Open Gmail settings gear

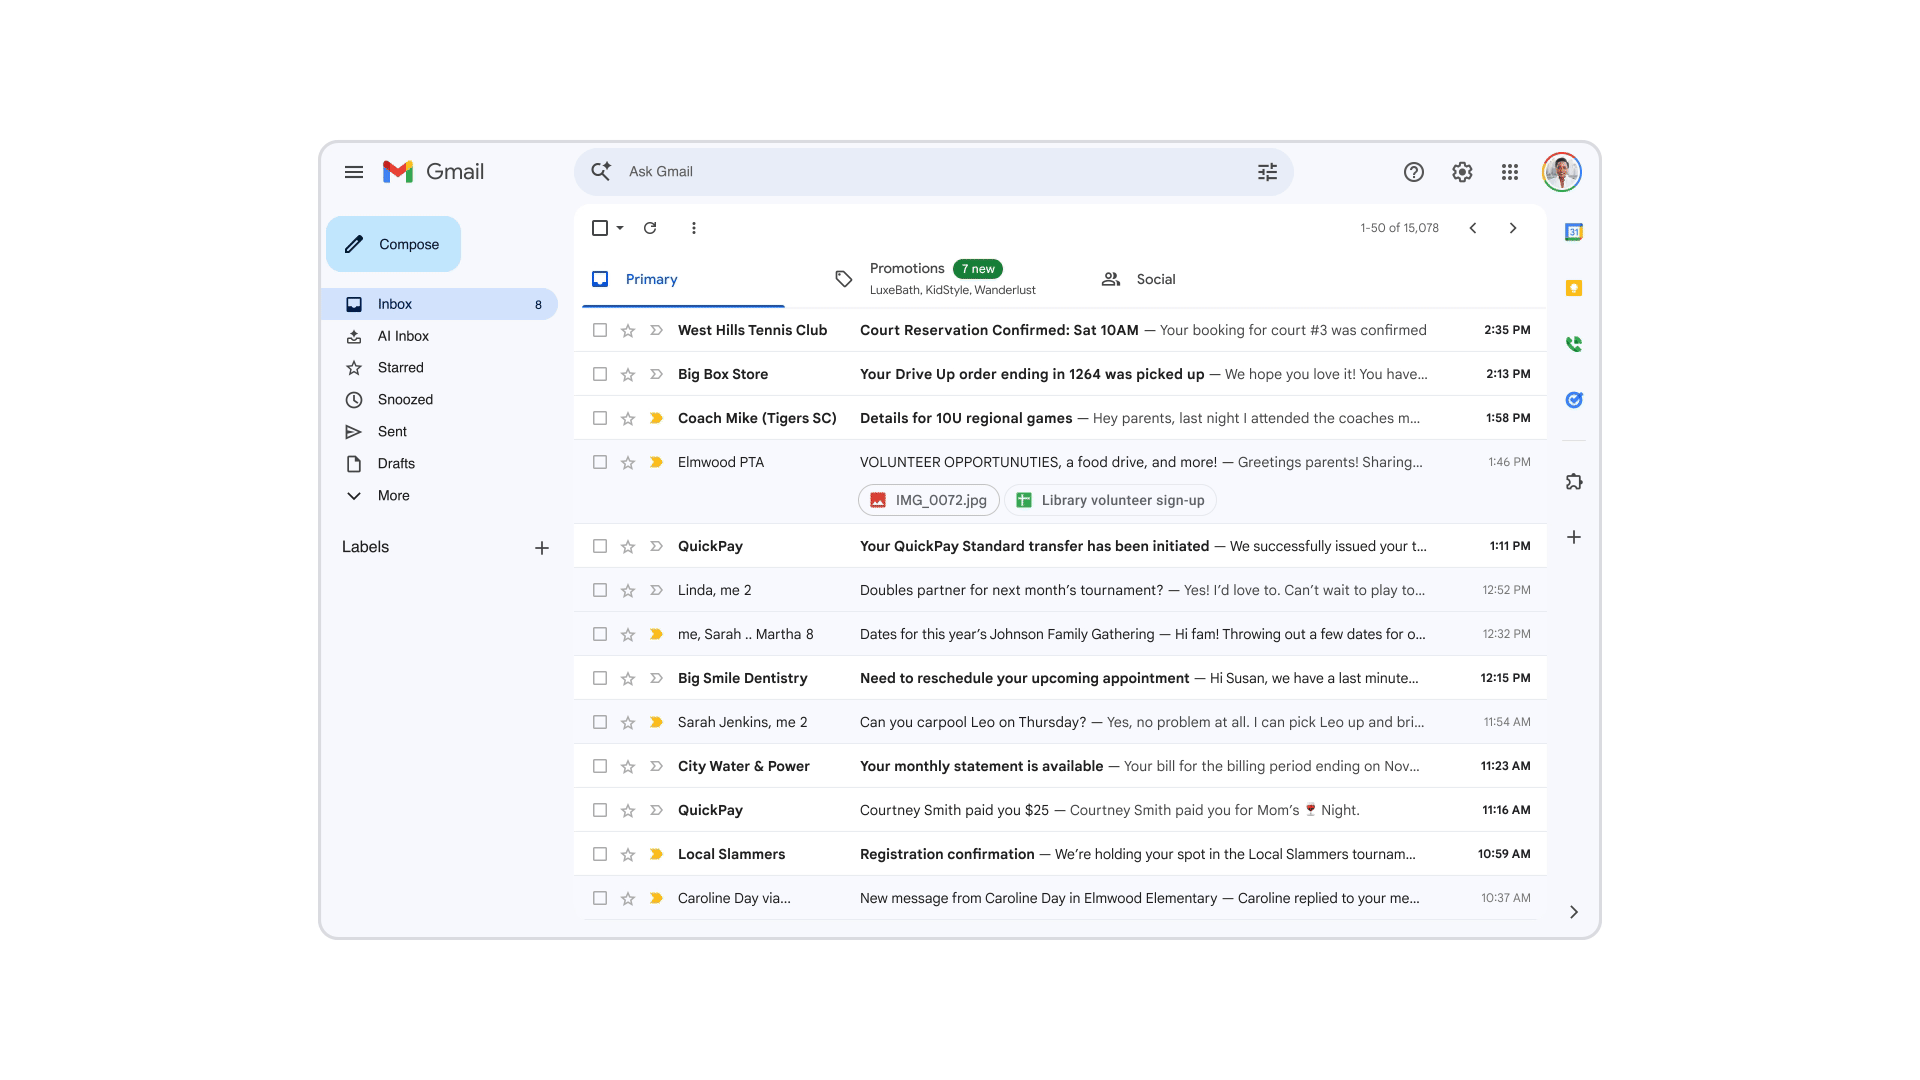click(1461, 172)
